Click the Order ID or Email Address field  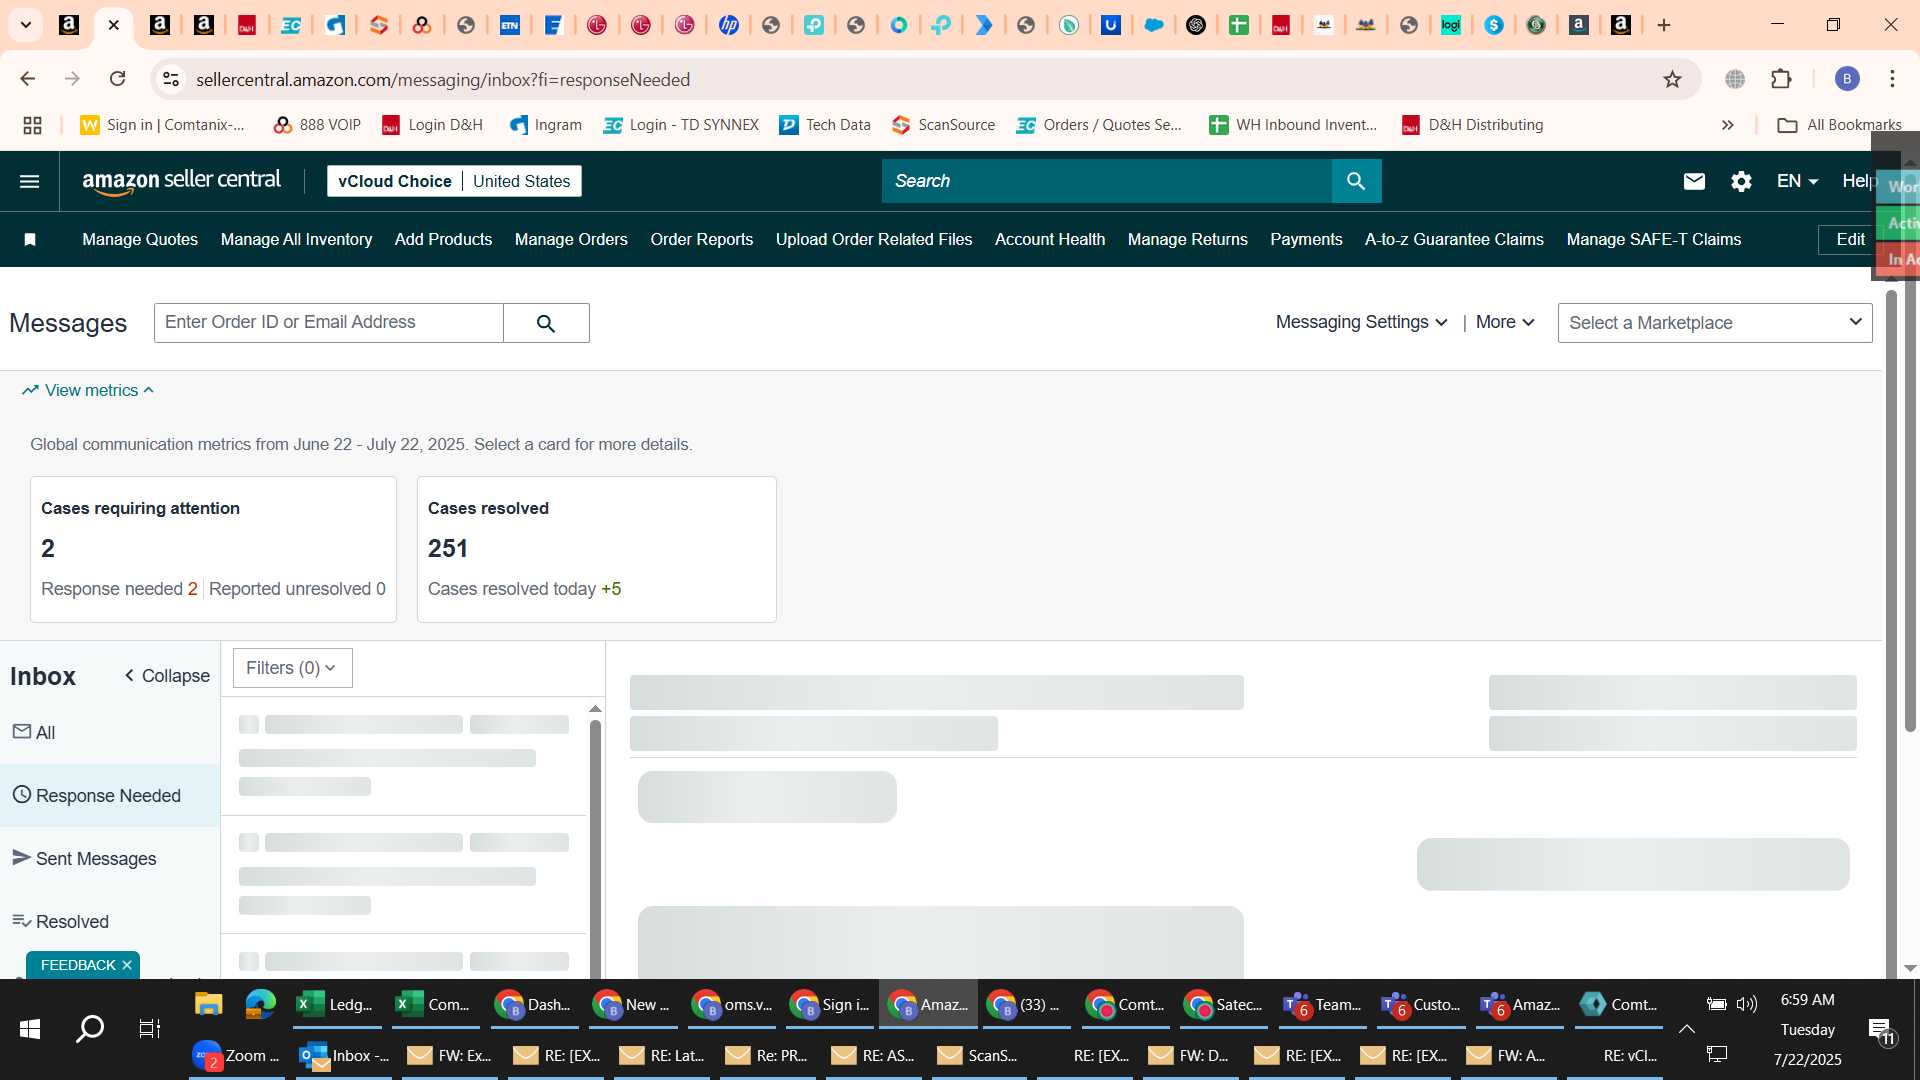coord(329,323)
